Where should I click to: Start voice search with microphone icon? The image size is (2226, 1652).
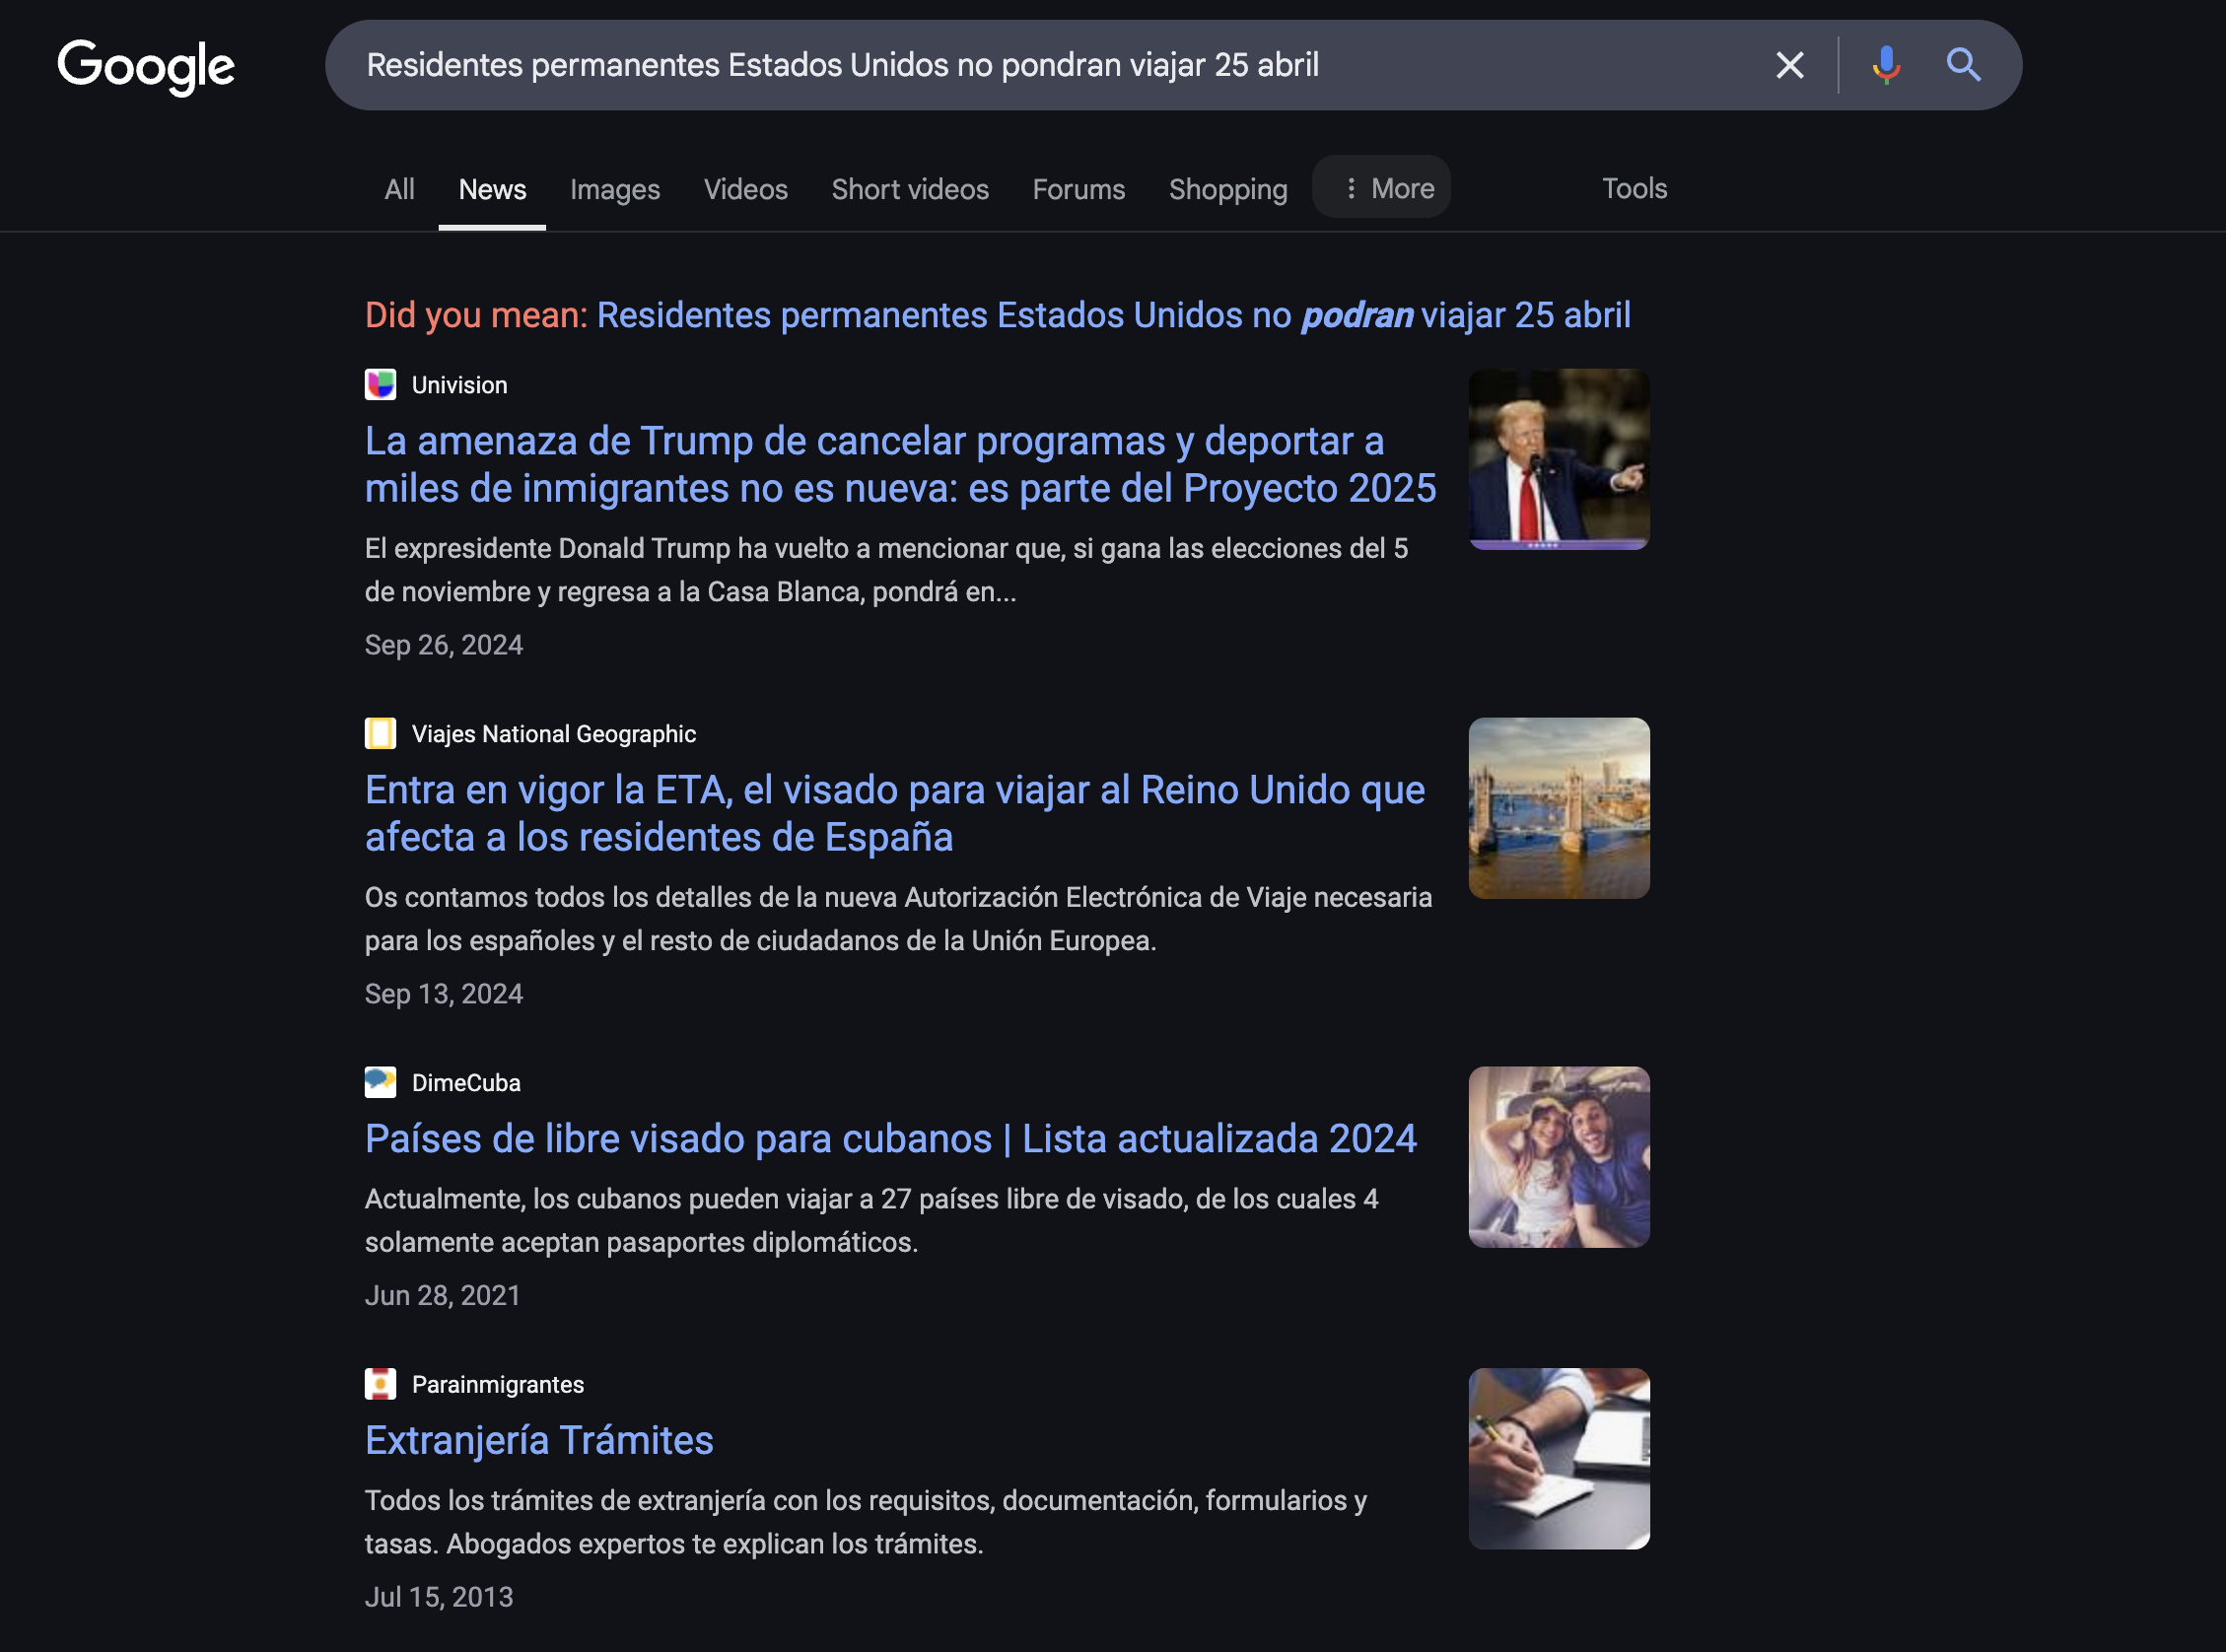(1885, 66)
